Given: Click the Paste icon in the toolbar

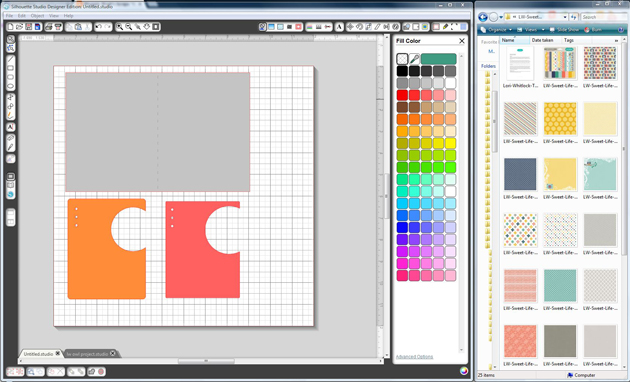Looking at the screenshot, I should [x=78, y=27].
